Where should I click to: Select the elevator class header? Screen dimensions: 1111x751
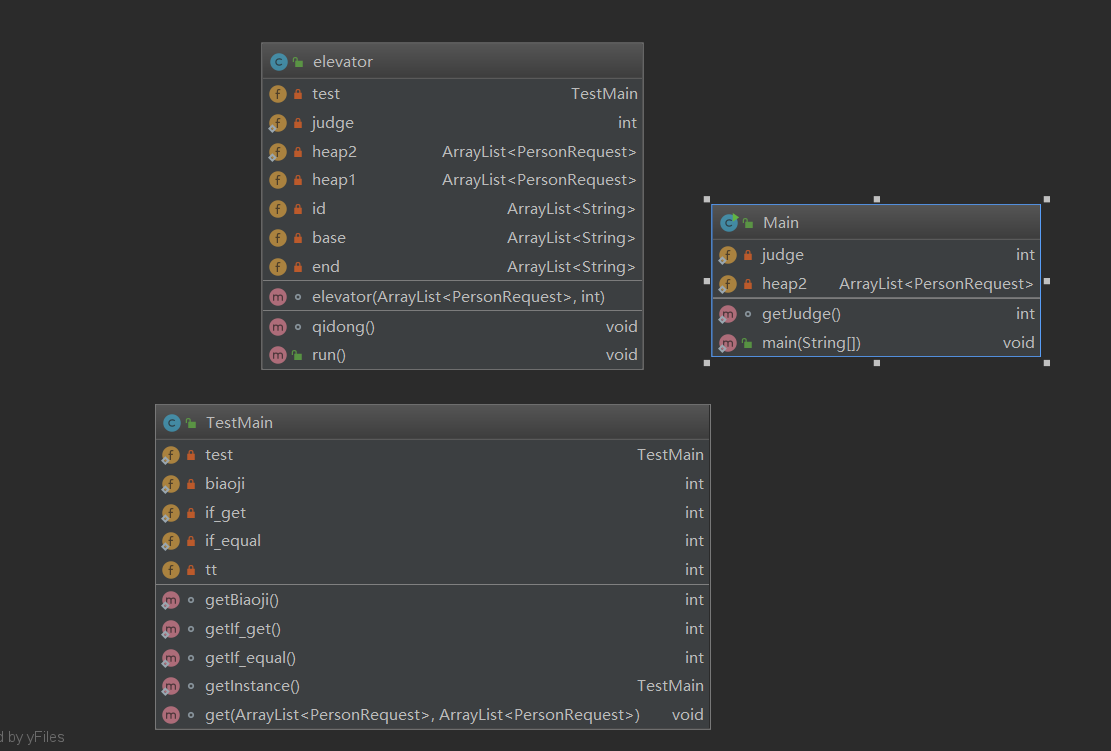452,62
